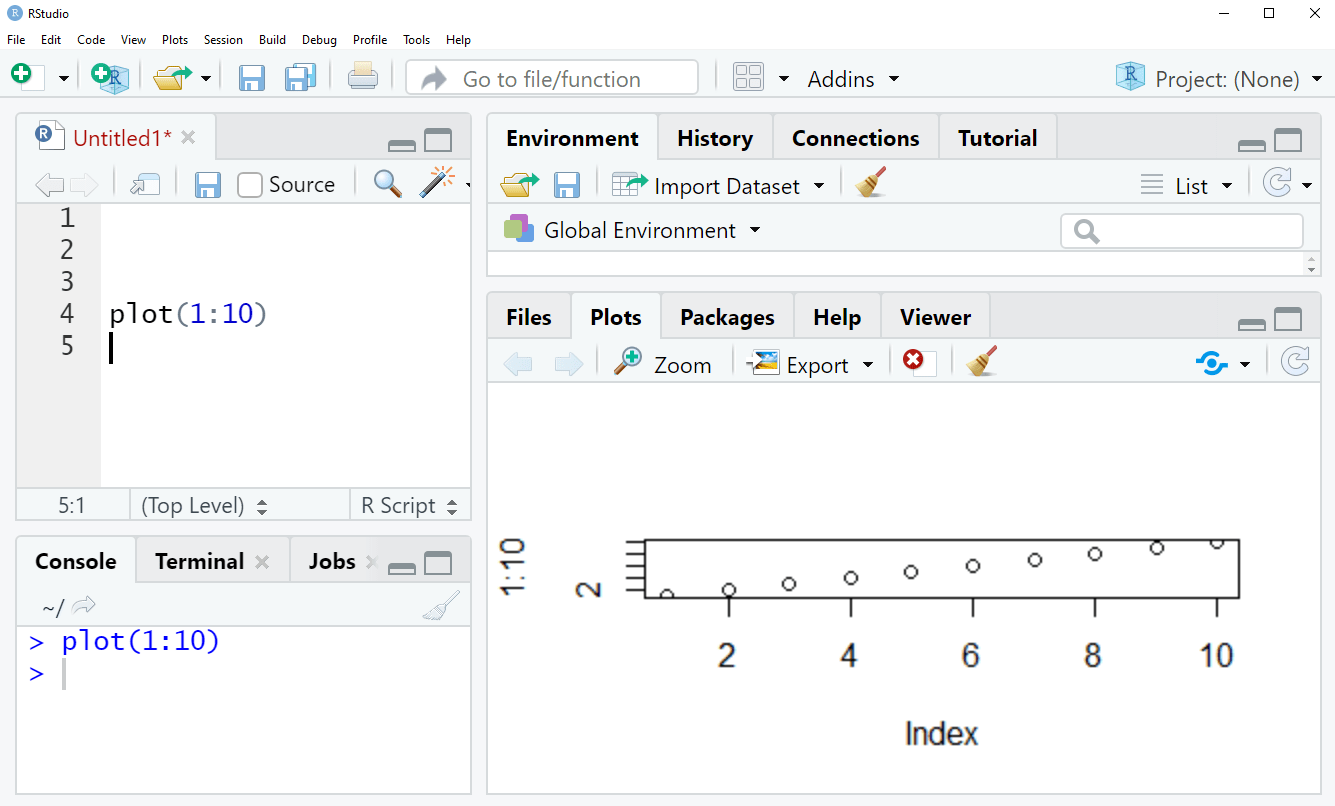
Task: Load workspace folder icon in Environment
Action: (x=520, y=184)
